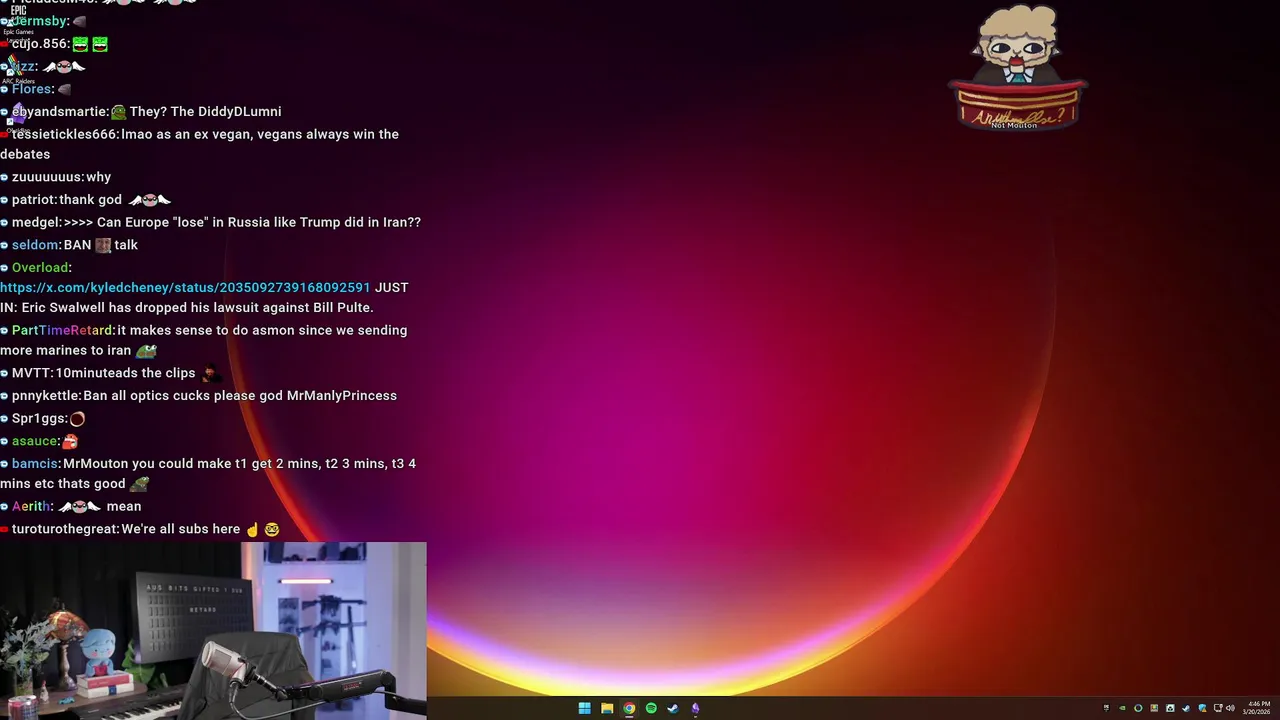Click the ebyandsmartie 'They? The DiddyDLumni' message
The image size is (1280, 720).
click(141, 112)
